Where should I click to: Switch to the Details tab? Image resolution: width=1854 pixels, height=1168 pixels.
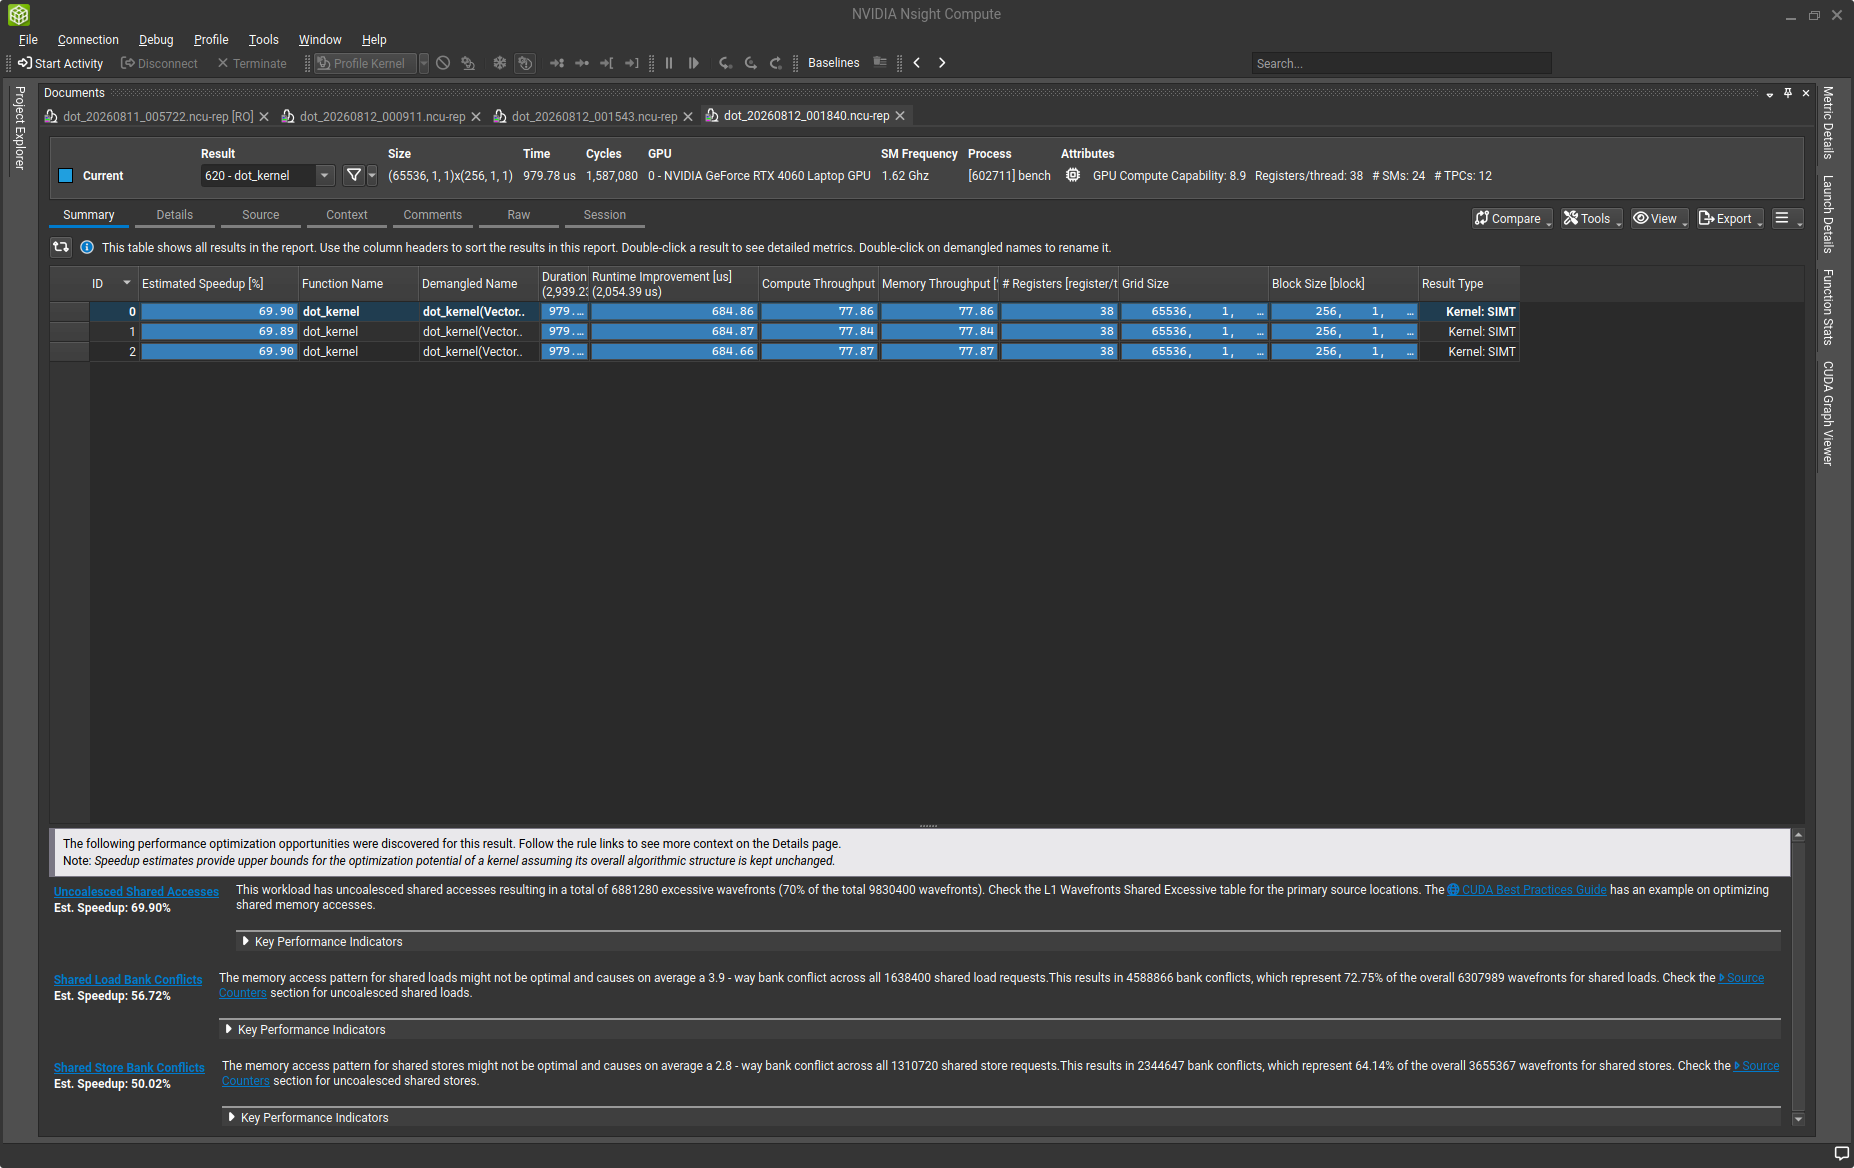click(x=174, y=215)
